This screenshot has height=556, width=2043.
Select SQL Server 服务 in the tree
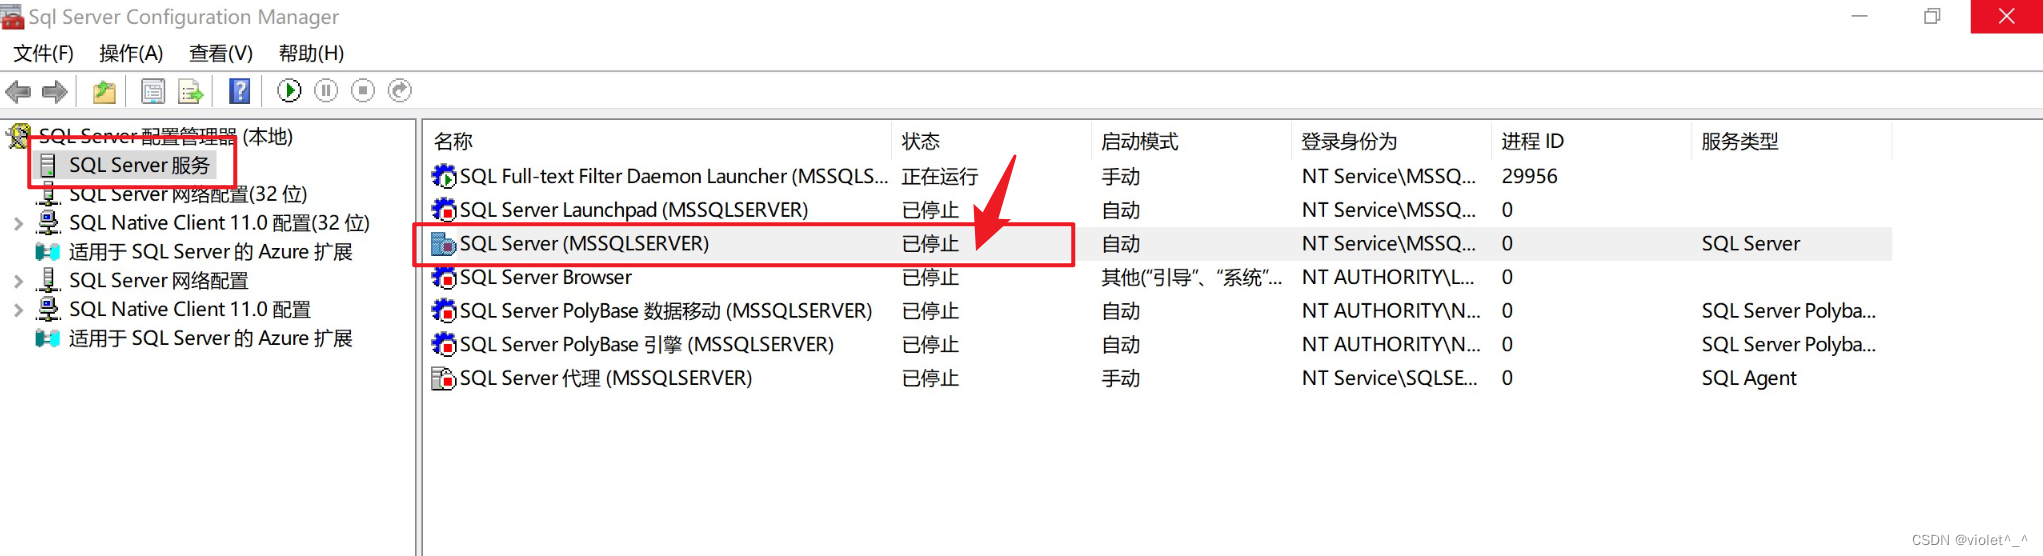[x=140, y=165]
